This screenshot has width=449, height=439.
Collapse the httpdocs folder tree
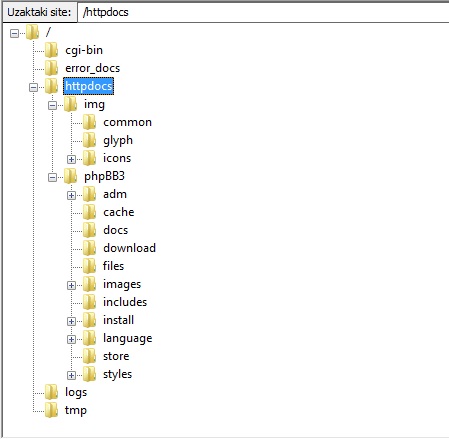click(x=33, y=87)
